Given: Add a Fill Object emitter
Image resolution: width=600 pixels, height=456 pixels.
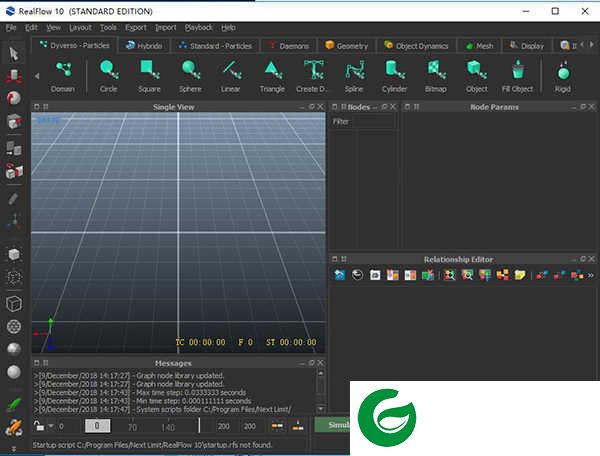Looking at the screenshot, I should point(517,76).
